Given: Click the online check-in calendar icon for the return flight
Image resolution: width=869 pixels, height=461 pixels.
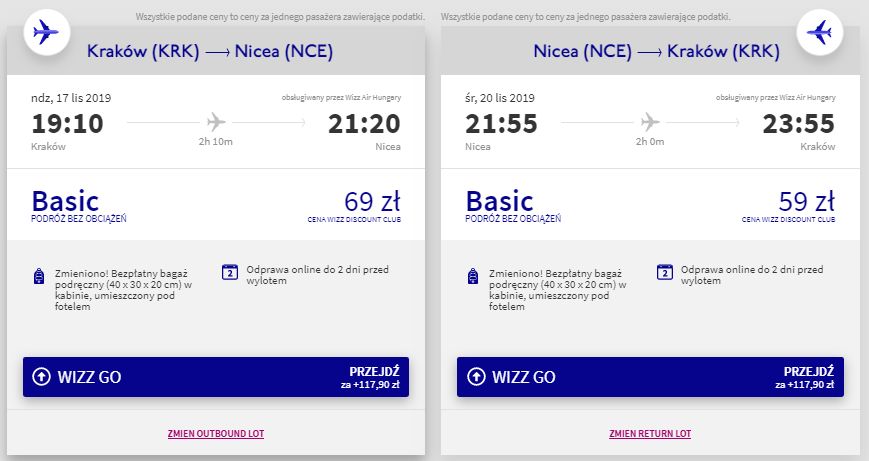Looking at the screenshot, I should (x=663, y=272).
